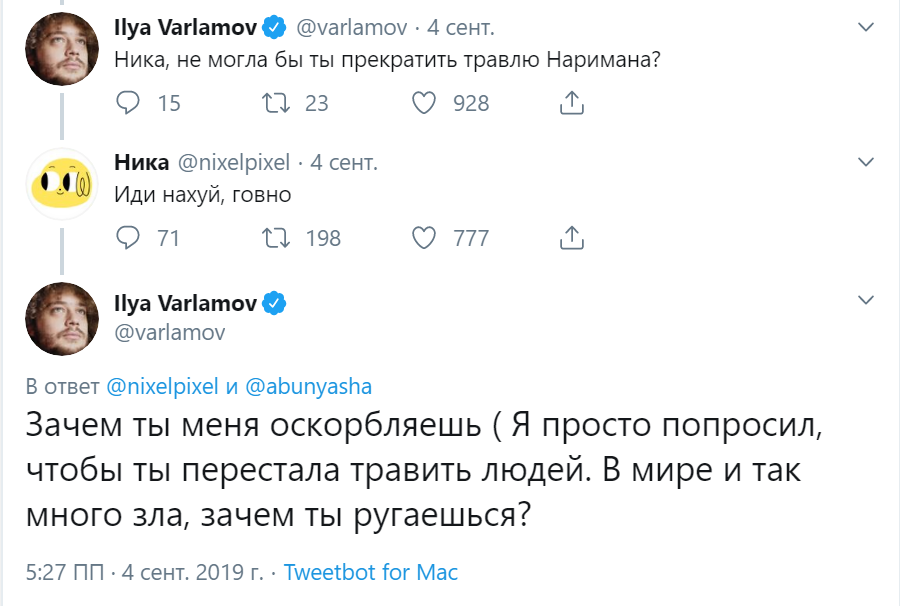Open Ilya Varlamov's avatar on the main tweet
This screenshot has width=900, height=606.
pos(62,319)
